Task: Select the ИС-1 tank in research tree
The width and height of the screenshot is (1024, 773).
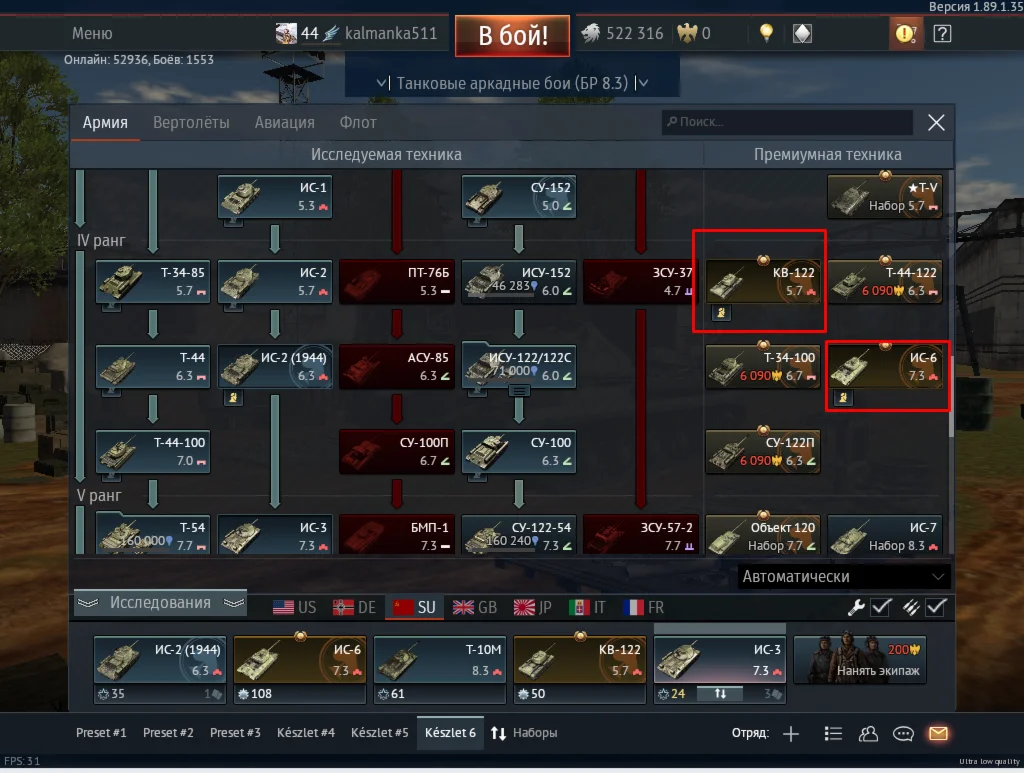Action: (275, 196)
